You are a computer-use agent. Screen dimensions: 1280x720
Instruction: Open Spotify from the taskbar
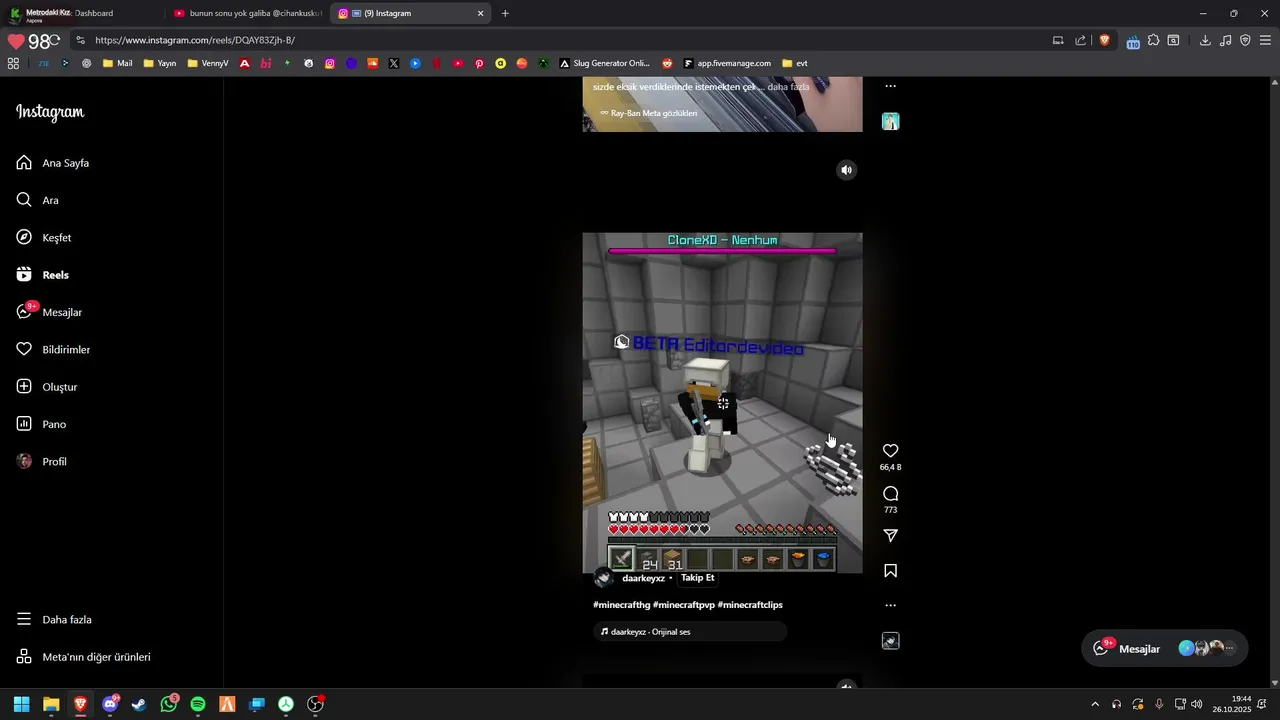(x=198, y=704)
